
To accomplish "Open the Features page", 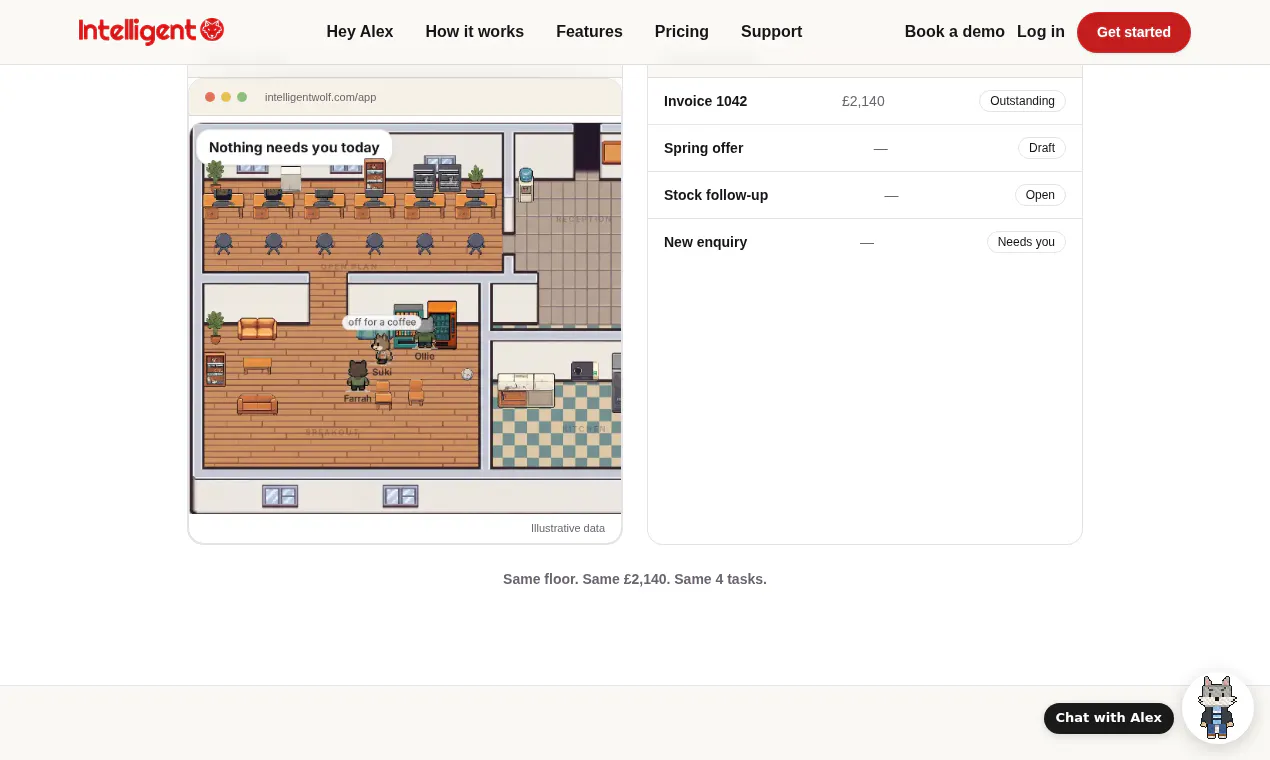I will [x=589, y=32].
